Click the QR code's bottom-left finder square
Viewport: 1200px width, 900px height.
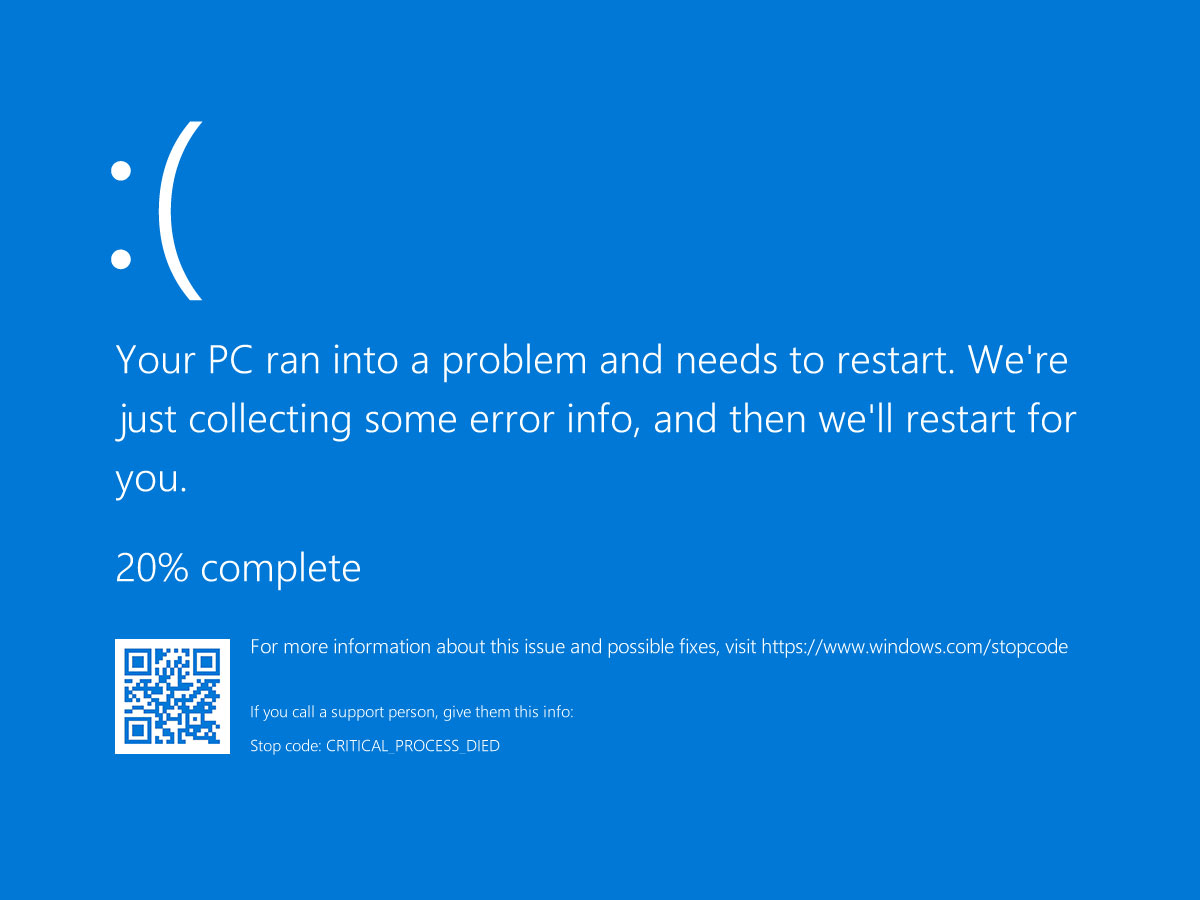coord(138,730)
